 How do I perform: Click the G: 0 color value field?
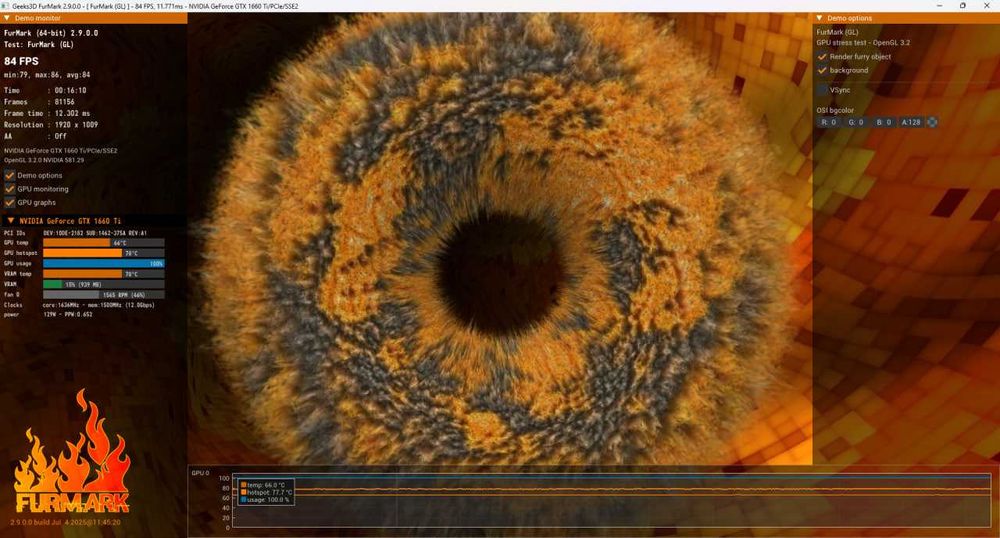click(x=856, y=122)
